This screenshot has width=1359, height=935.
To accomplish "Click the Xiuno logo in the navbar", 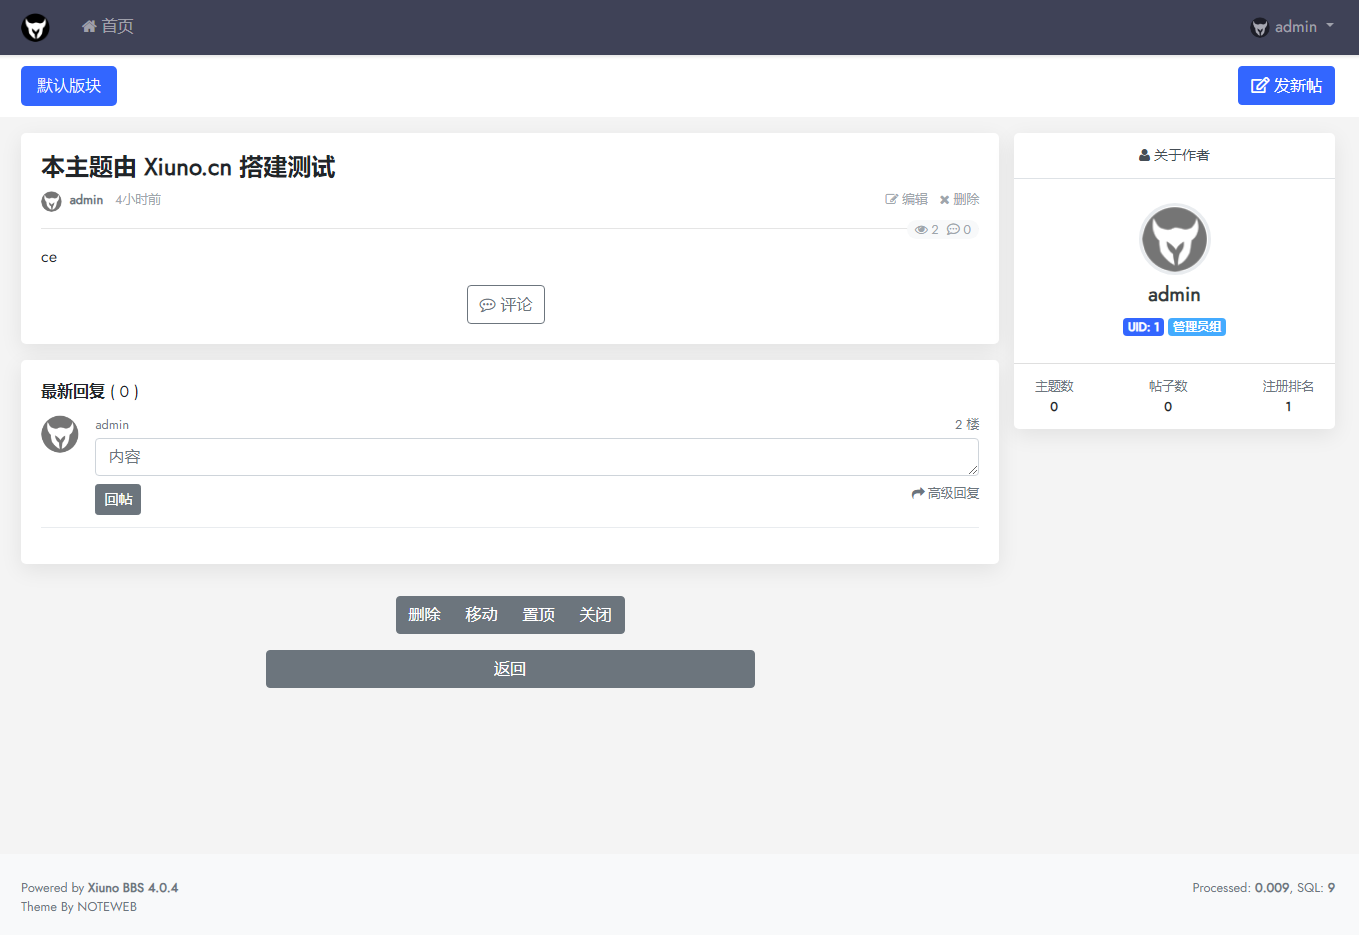I will click(x=36, y=27).
